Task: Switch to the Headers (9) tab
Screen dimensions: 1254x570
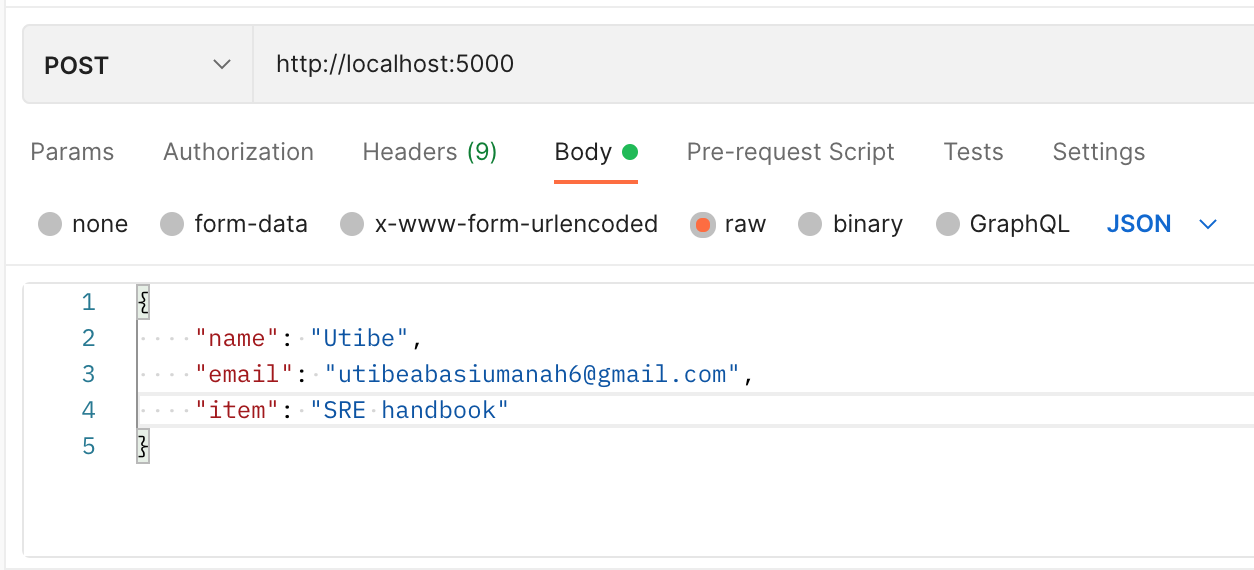Action: (429, 152)
